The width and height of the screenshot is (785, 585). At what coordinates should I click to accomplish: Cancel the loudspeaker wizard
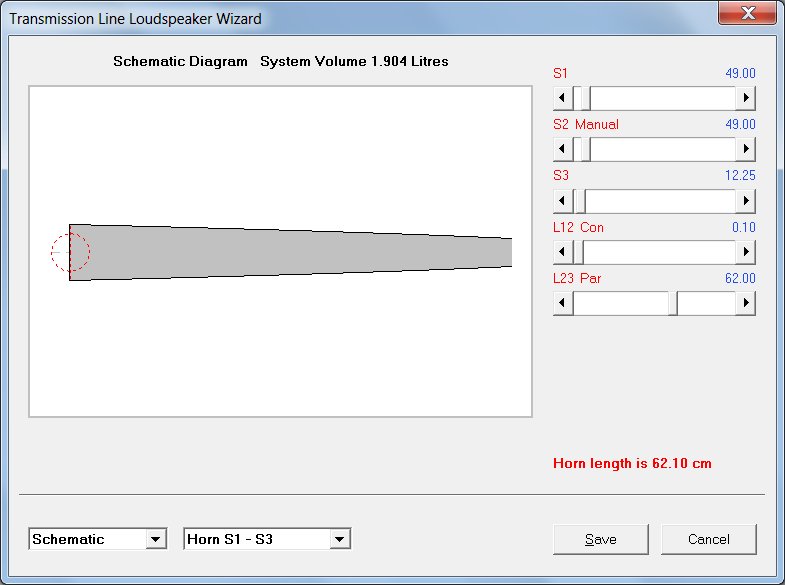(x=709, y=539)
